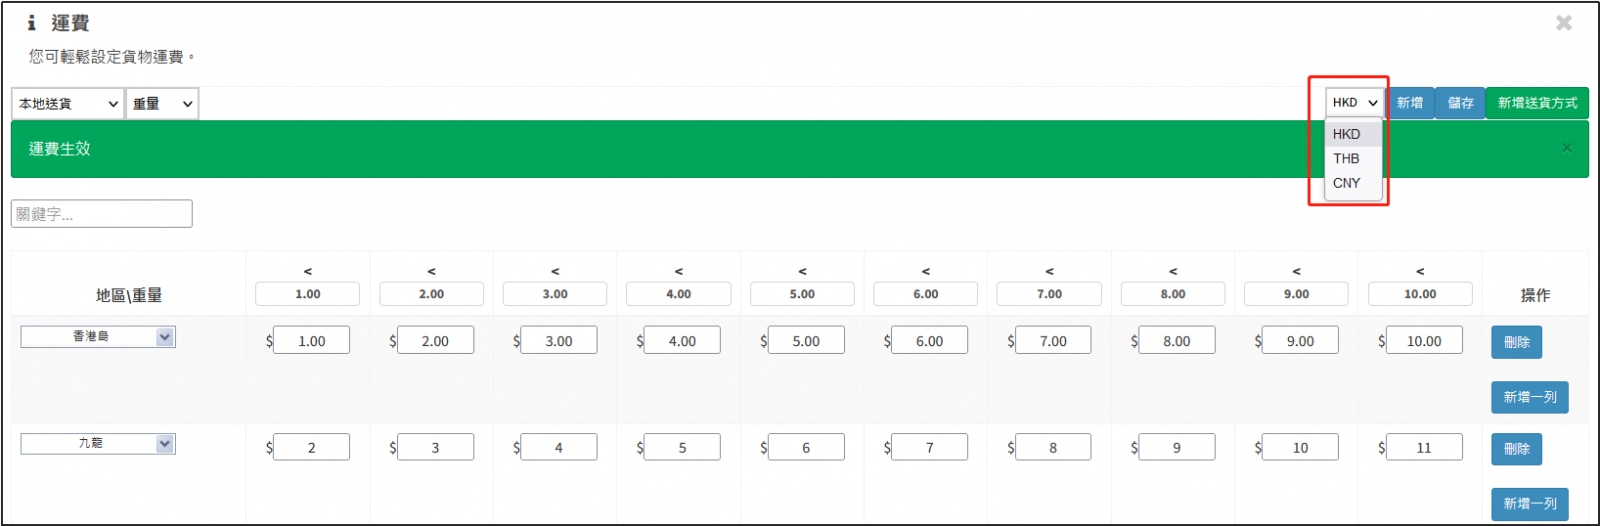Delete the 香港島 shipping row
This screenshot has height=526, width=1600.
point(1516,342)
